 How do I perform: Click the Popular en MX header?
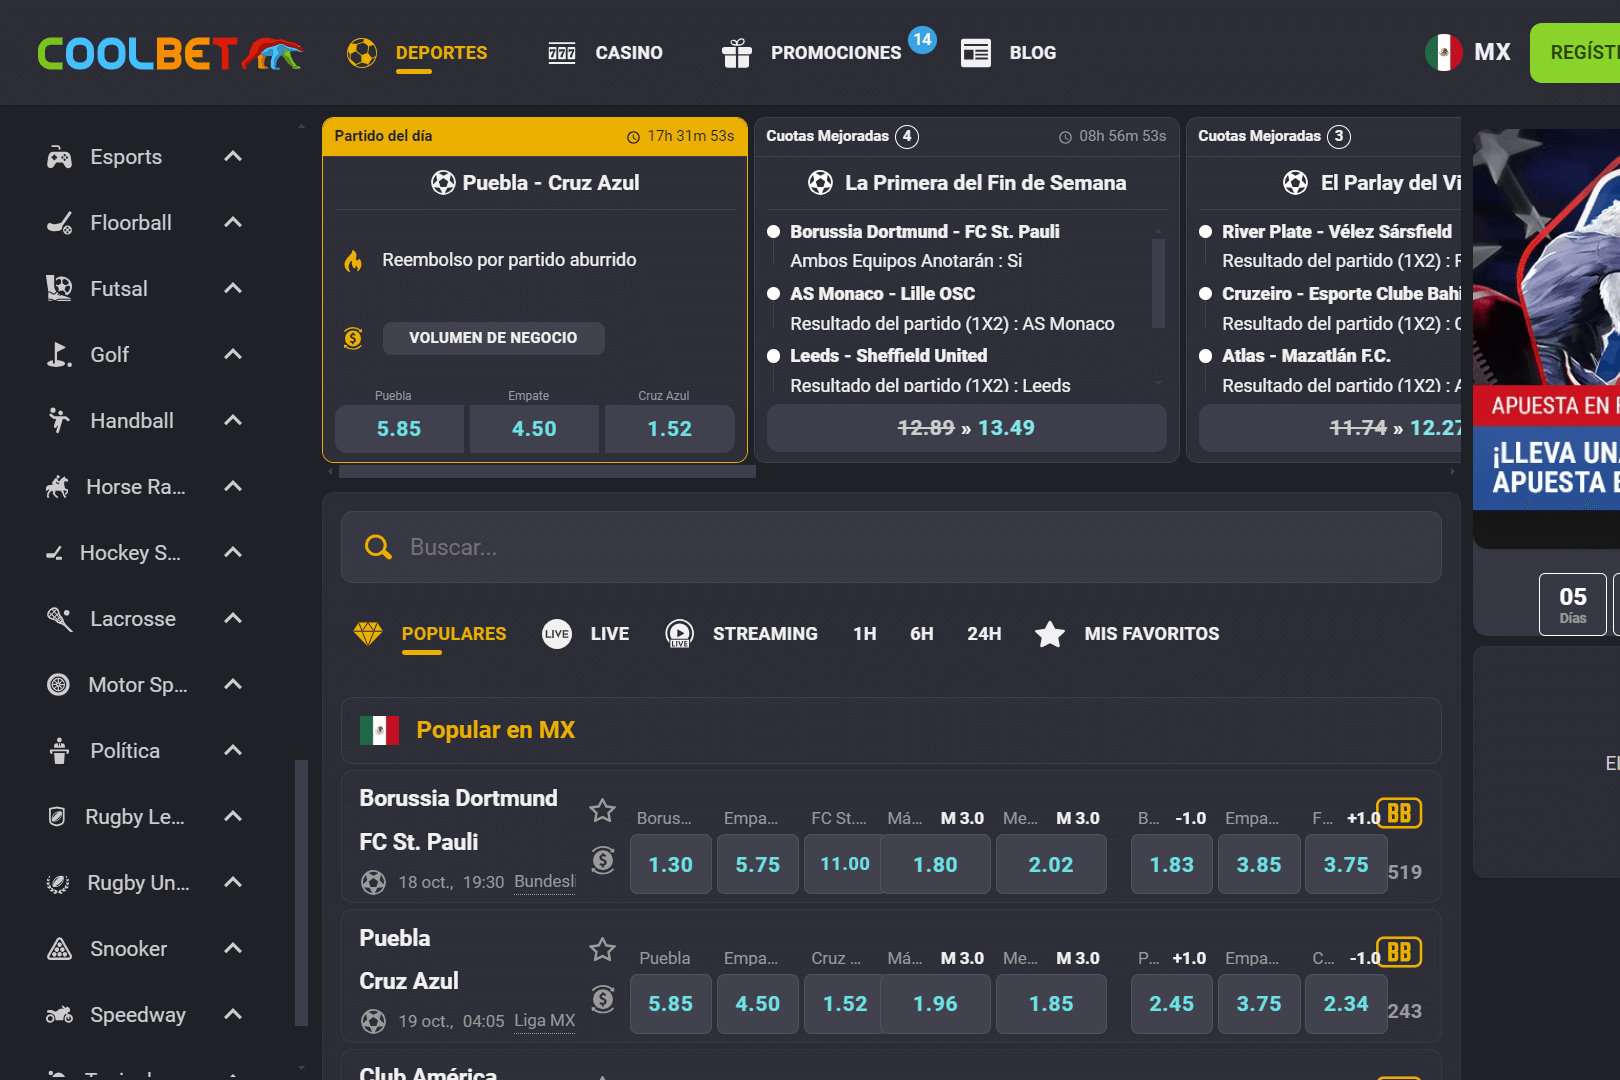(891, 730)
